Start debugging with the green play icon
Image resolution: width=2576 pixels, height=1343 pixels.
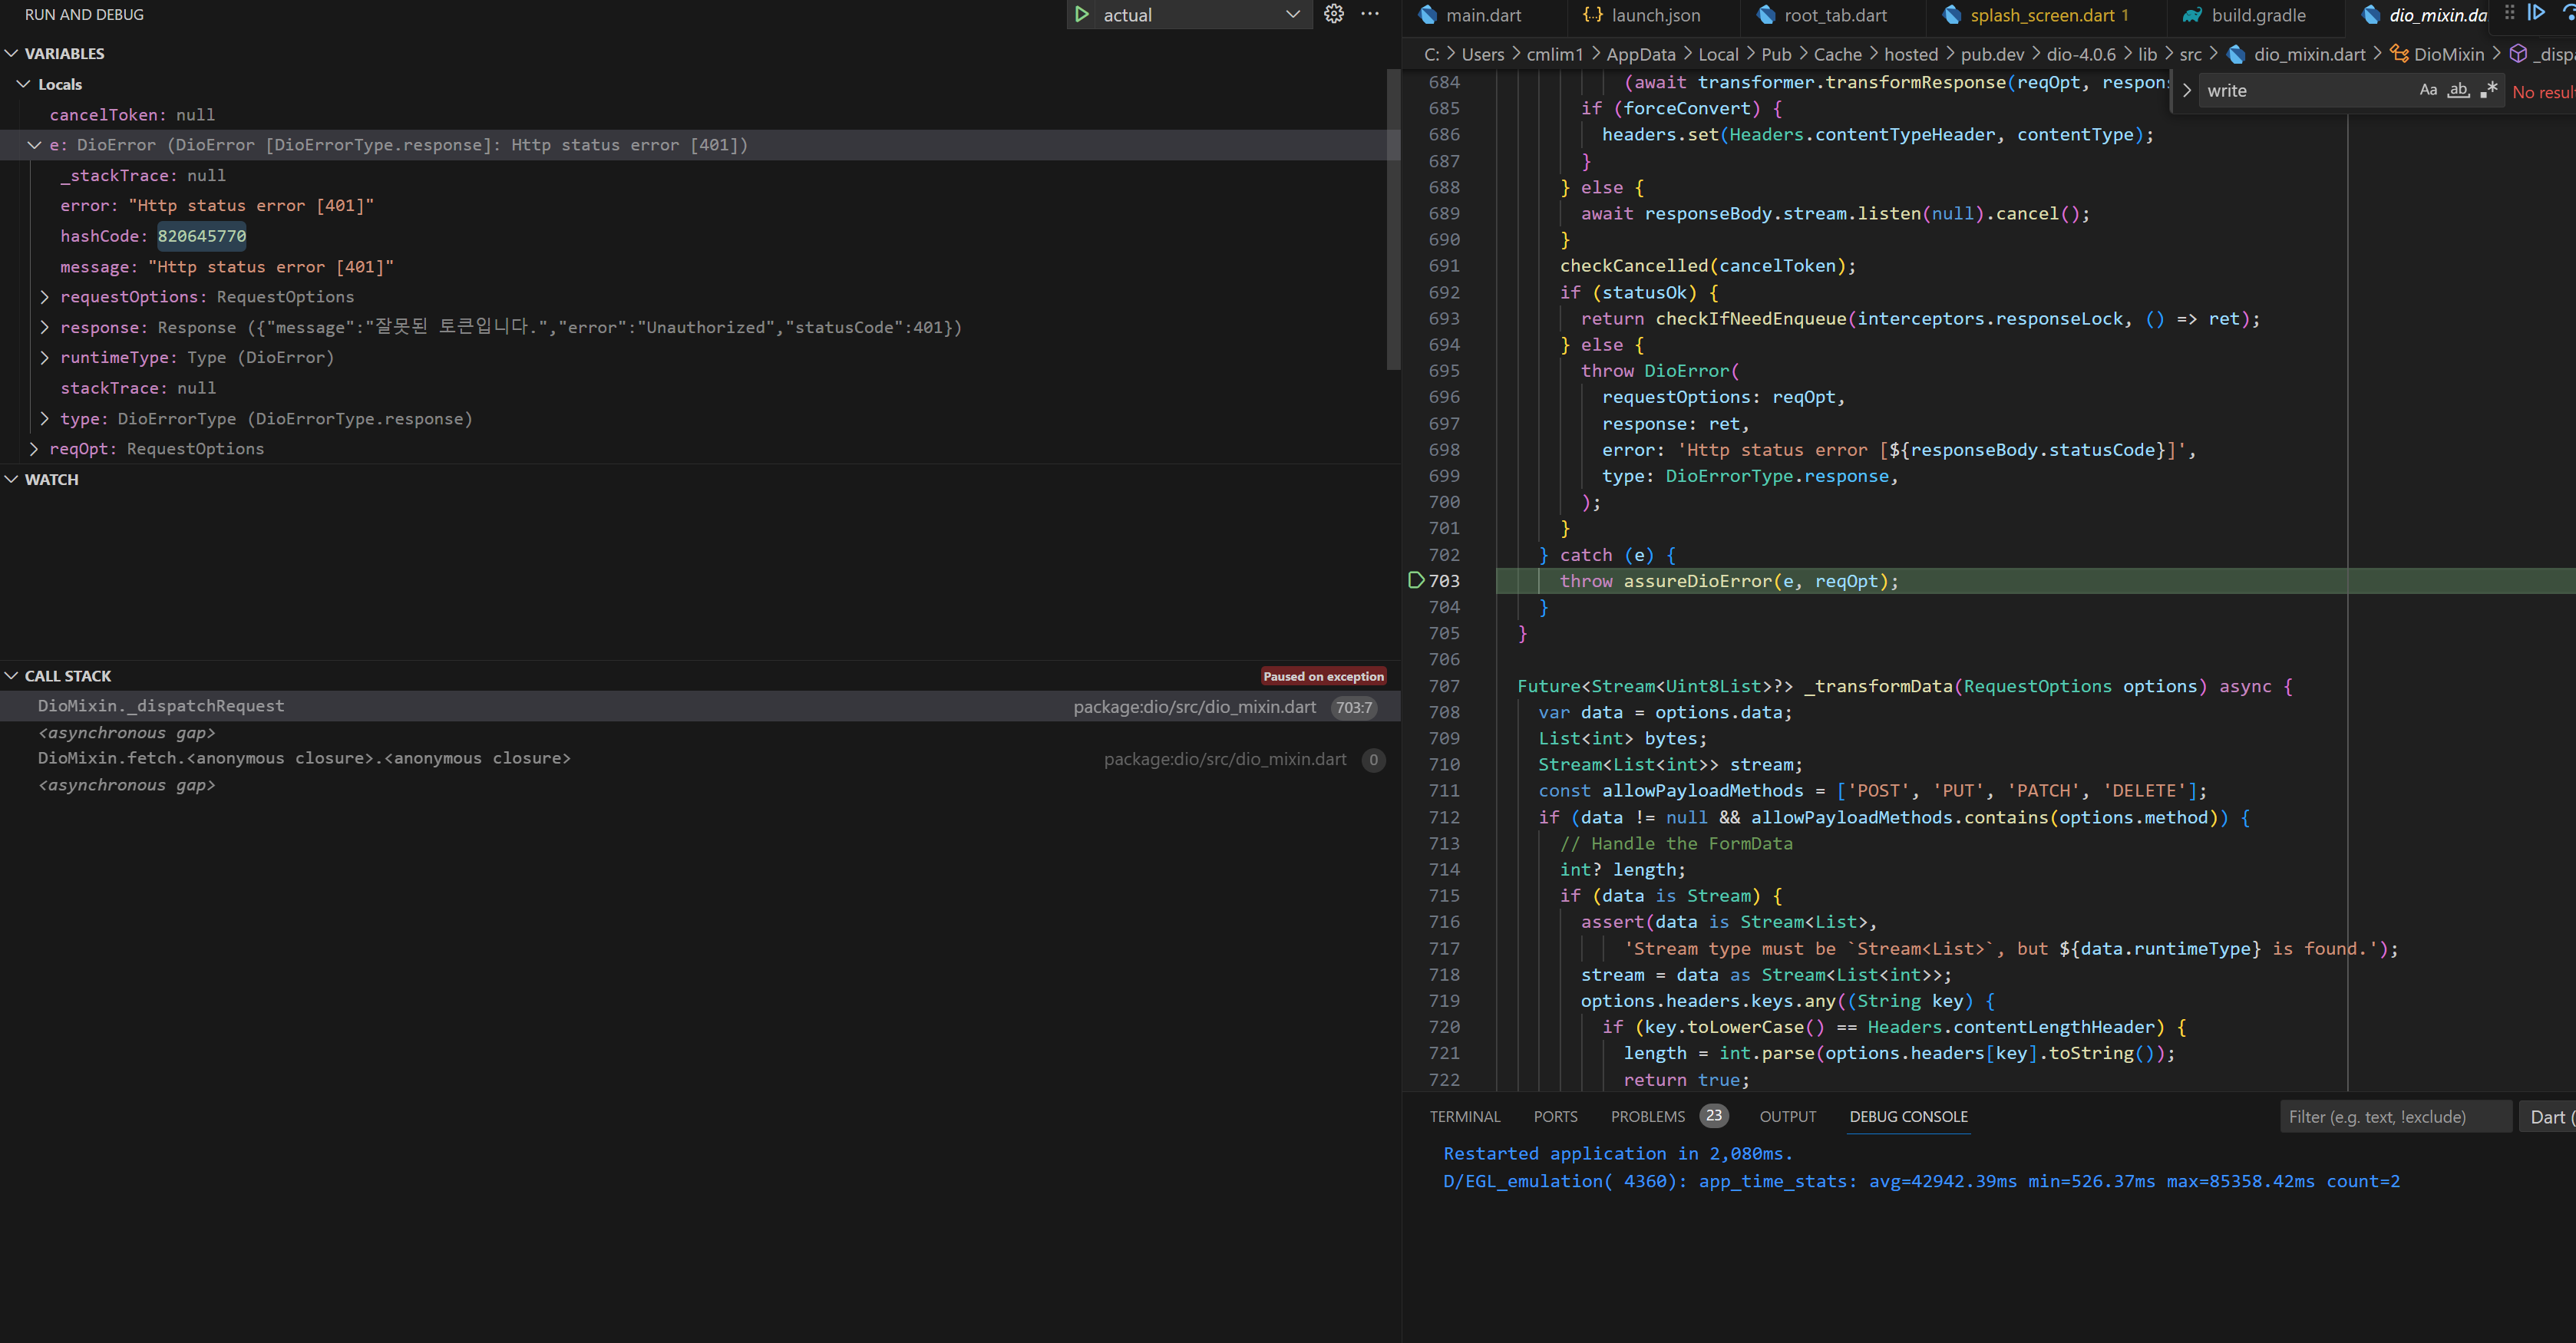1081,14
